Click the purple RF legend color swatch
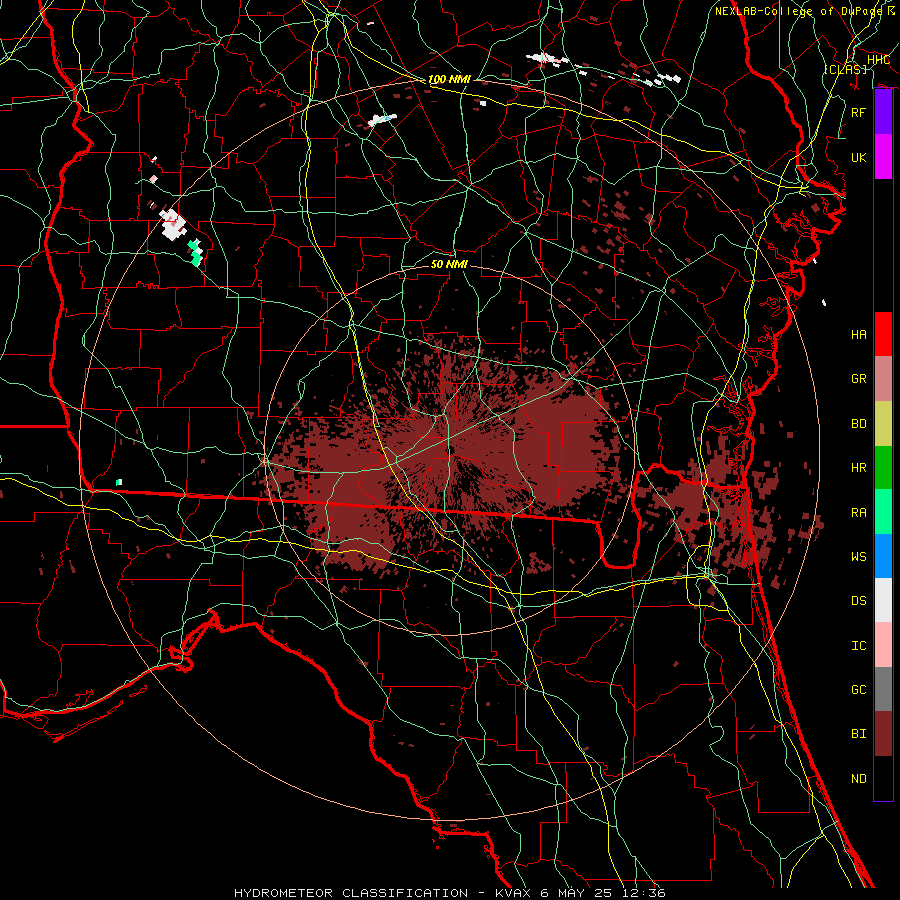Screen dimensions: 900x900 883,112
